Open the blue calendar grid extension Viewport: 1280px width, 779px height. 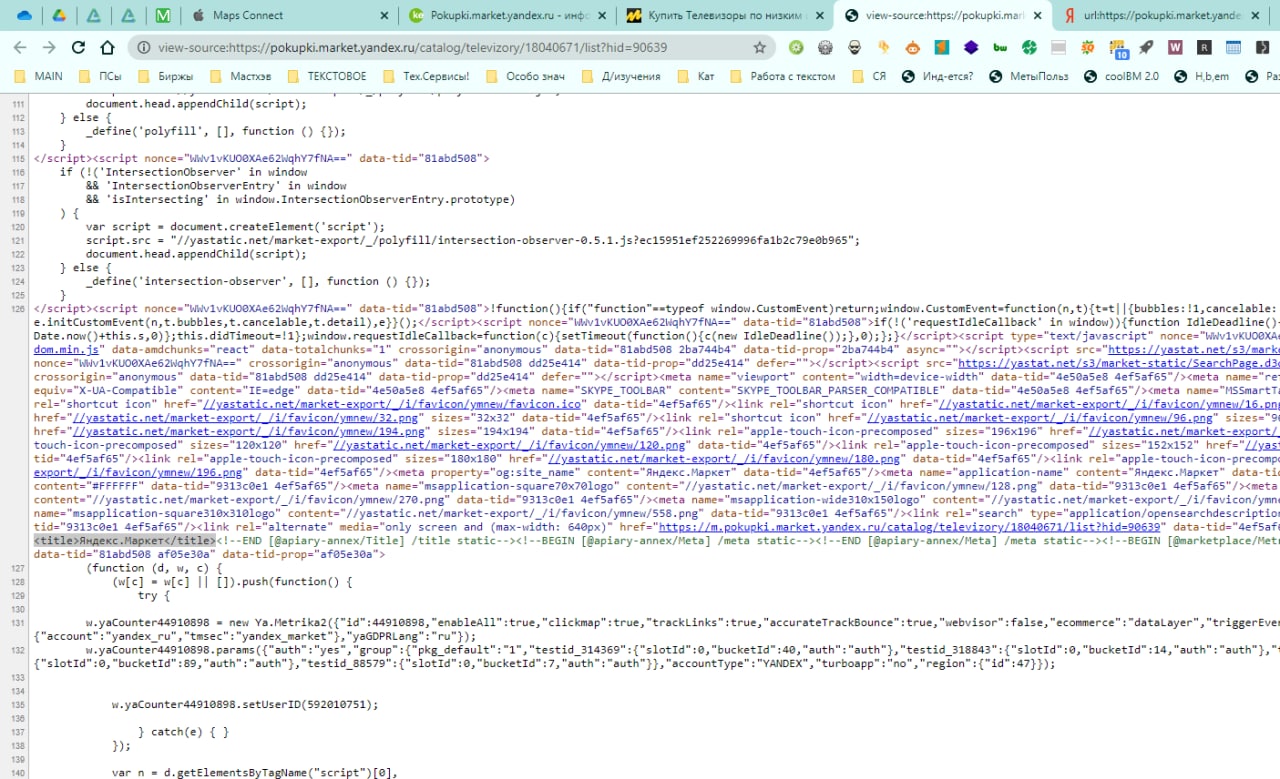1234,47
